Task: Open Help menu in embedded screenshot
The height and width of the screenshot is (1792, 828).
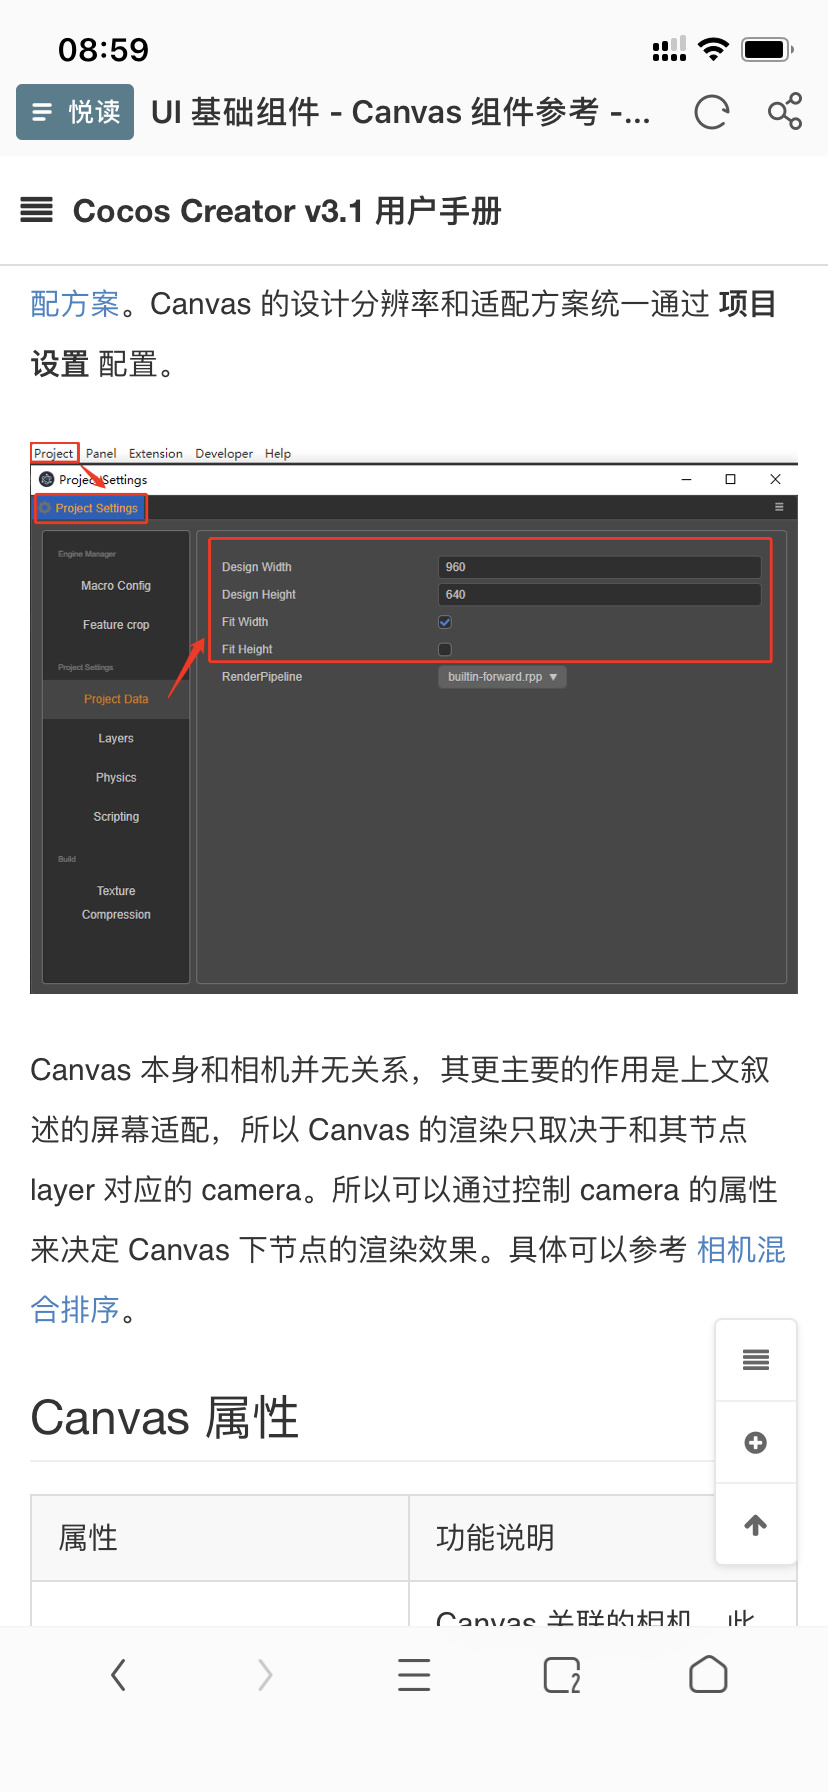Action: 278,453
